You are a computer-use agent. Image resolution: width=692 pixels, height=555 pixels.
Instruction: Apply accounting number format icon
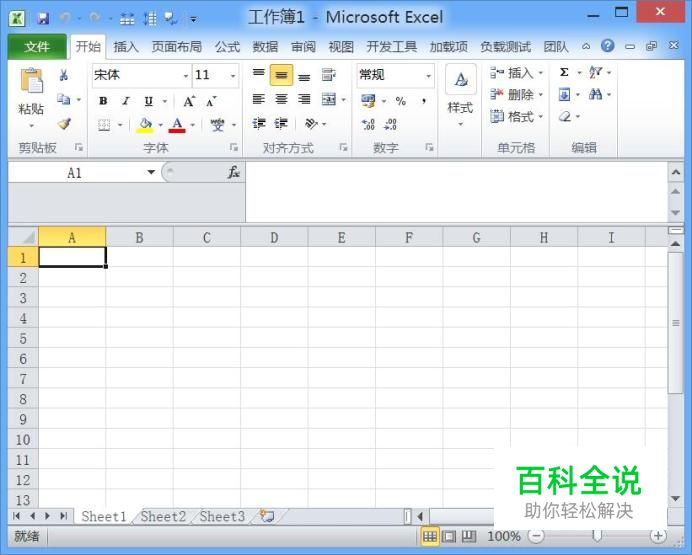368,101
